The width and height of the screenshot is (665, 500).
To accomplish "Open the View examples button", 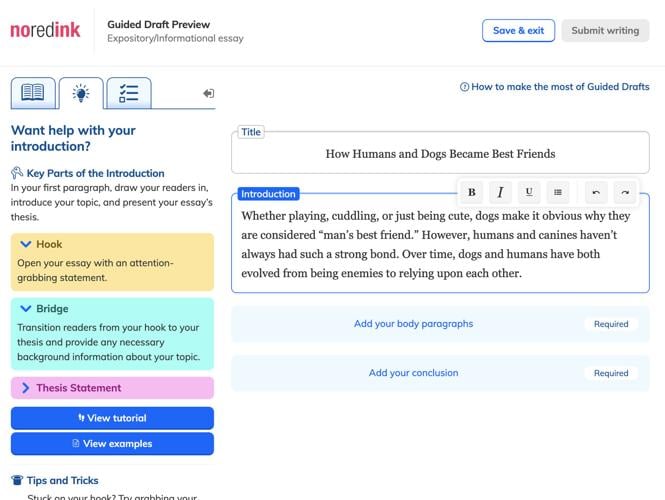I will point(112,444).
